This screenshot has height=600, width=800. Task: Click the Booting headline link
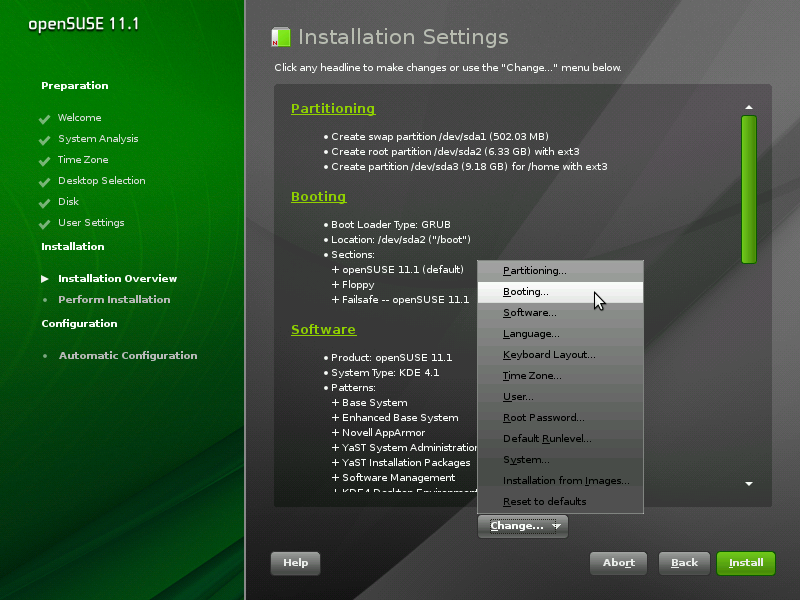click(318, 197)
